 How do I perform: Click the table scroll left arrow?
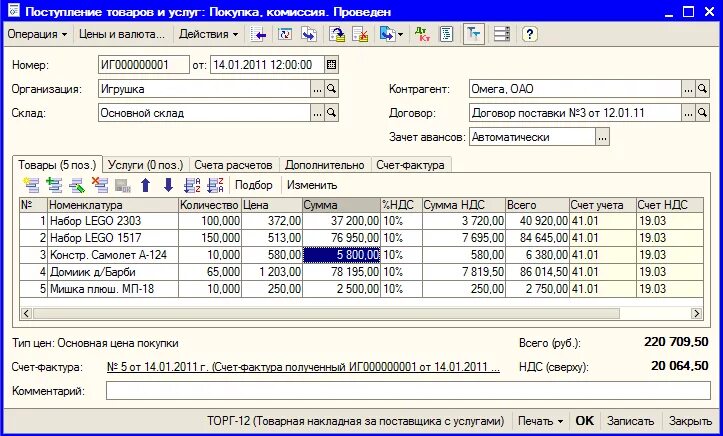26,313
